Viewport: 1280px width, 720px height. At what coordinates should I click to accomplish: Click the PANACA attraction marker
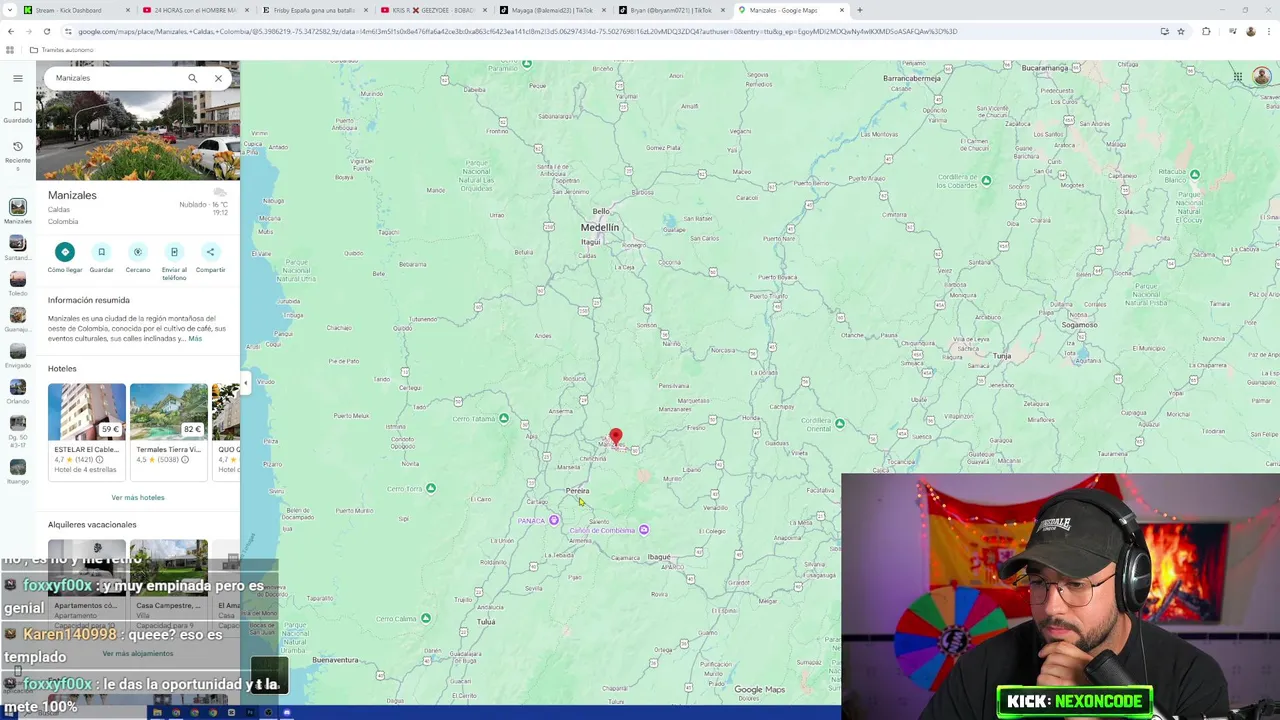[554, 520]
